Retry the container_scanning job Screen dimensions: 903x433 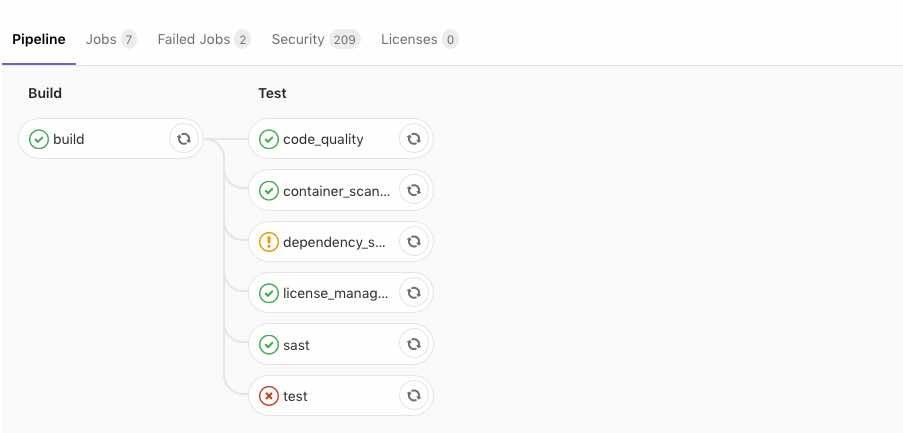413,190
